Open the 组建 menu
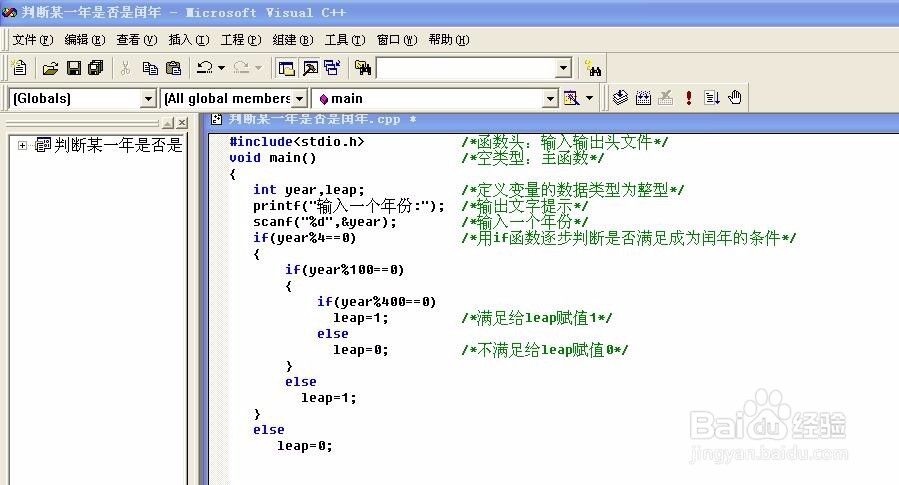This screenshot has height=485, width=899. tap(292, 40)
